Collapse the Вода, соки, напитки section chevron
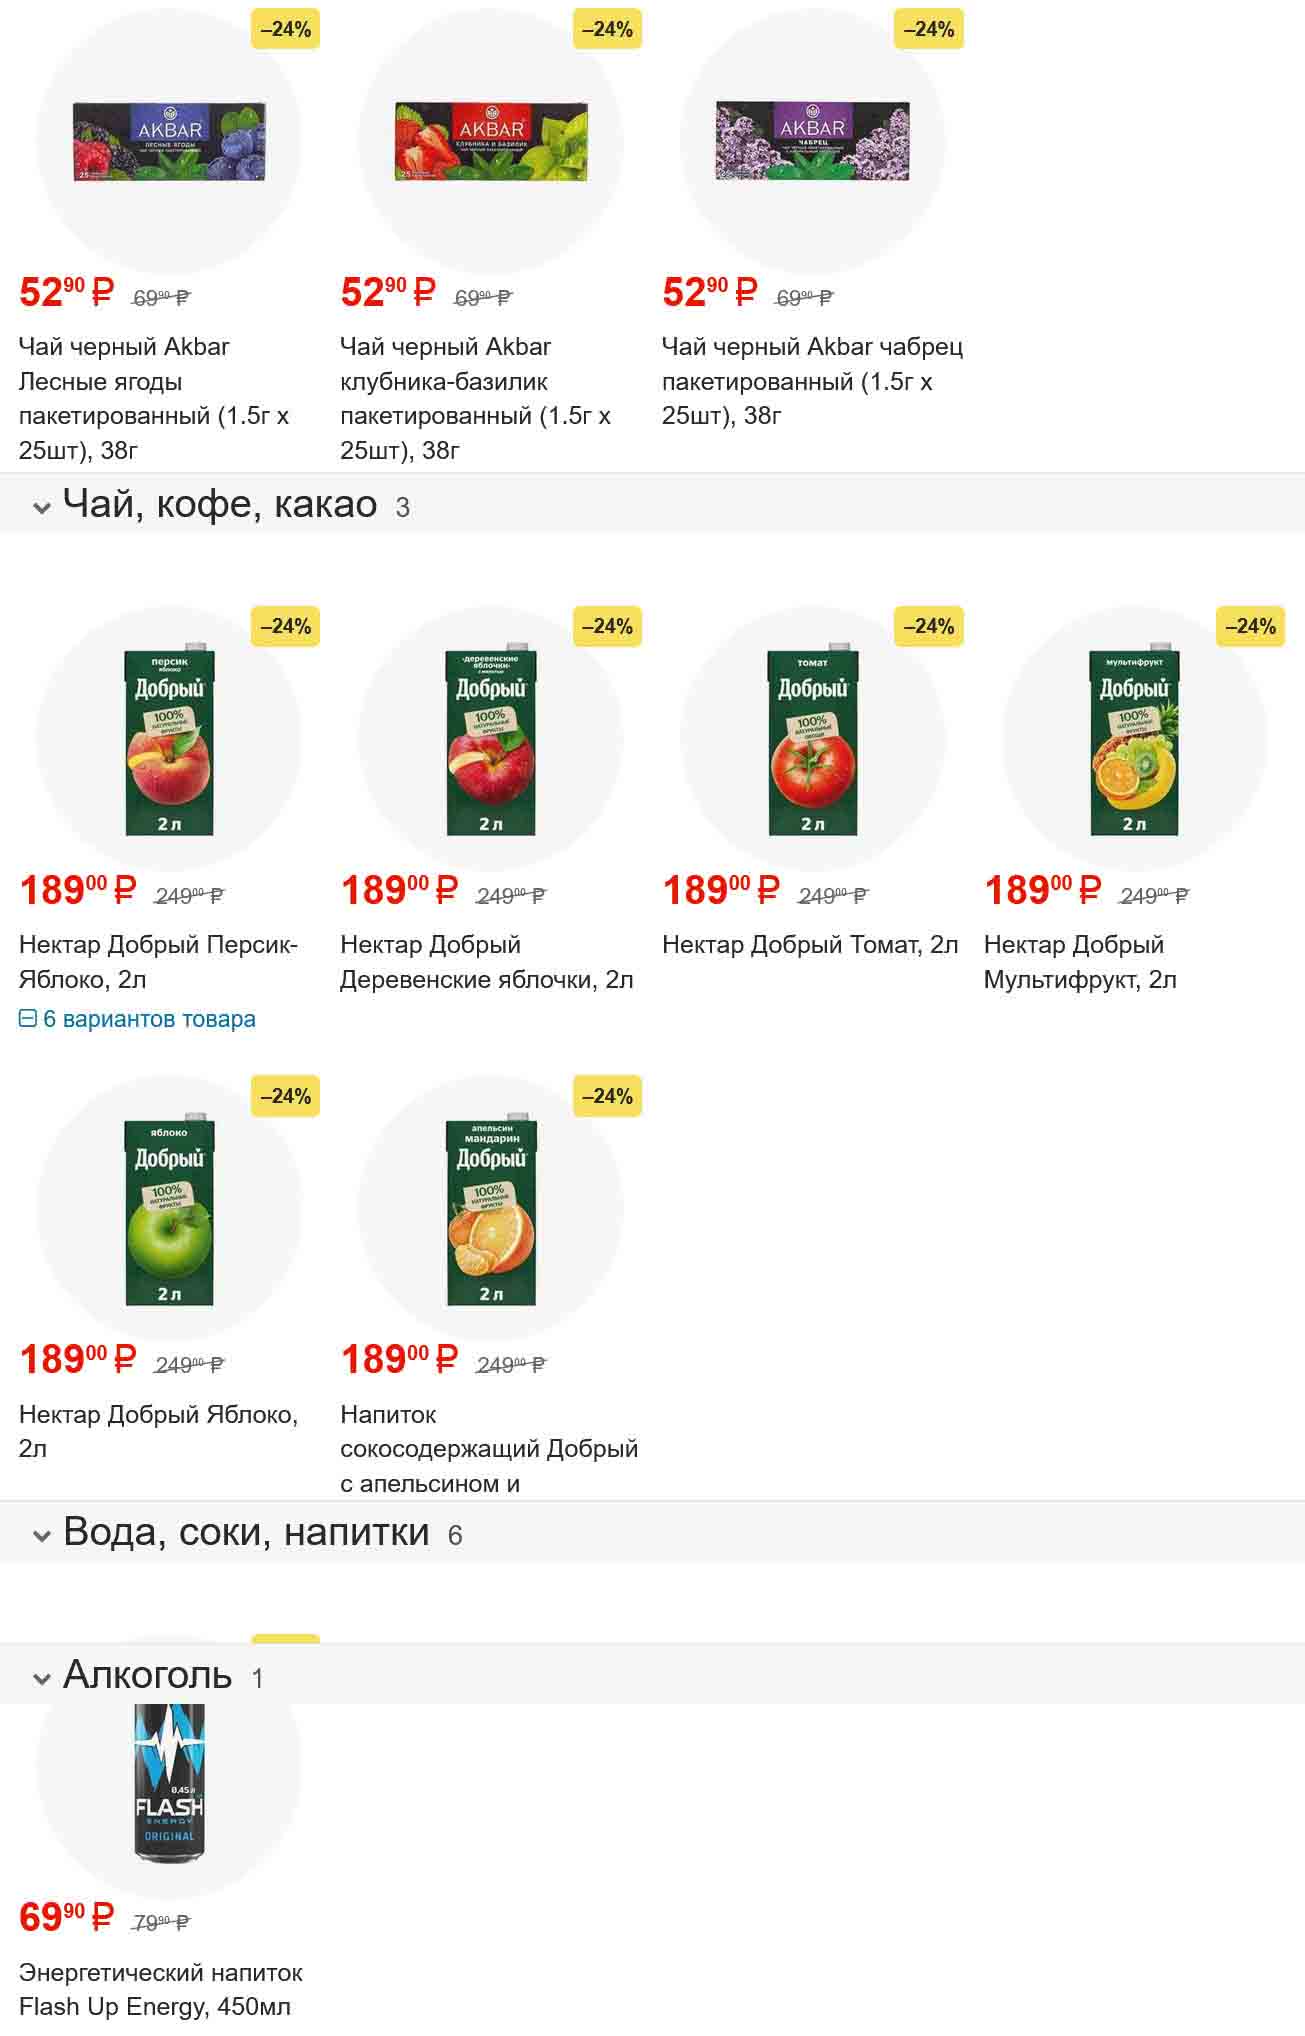Image resolution: width=1305 pixels, height=2036 pixels. pos(41,1535)
